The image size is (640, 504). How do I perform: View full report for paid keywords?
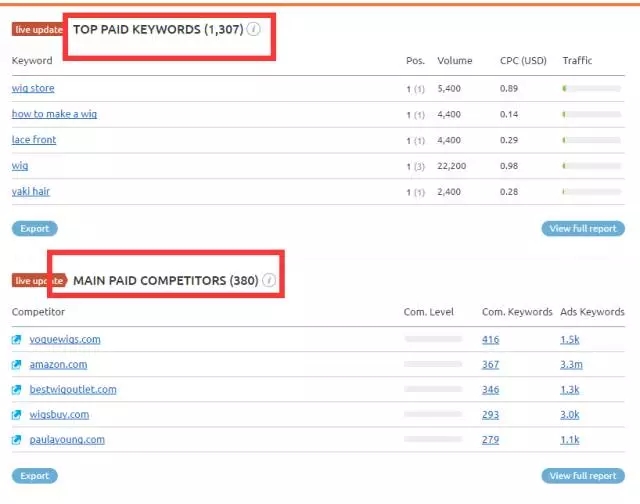(x=583, y=229)
